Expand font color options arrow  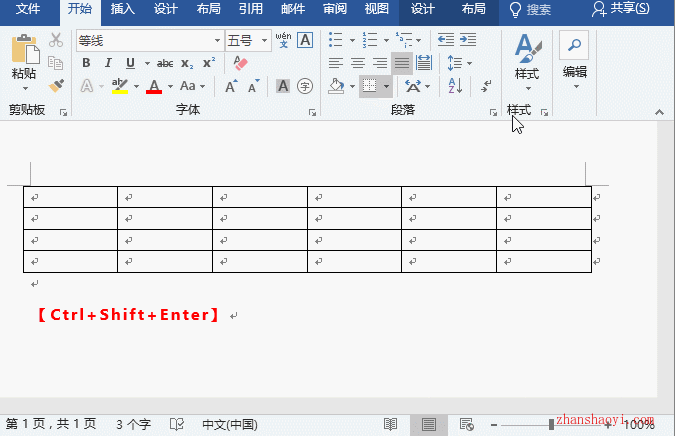(170, 87)
